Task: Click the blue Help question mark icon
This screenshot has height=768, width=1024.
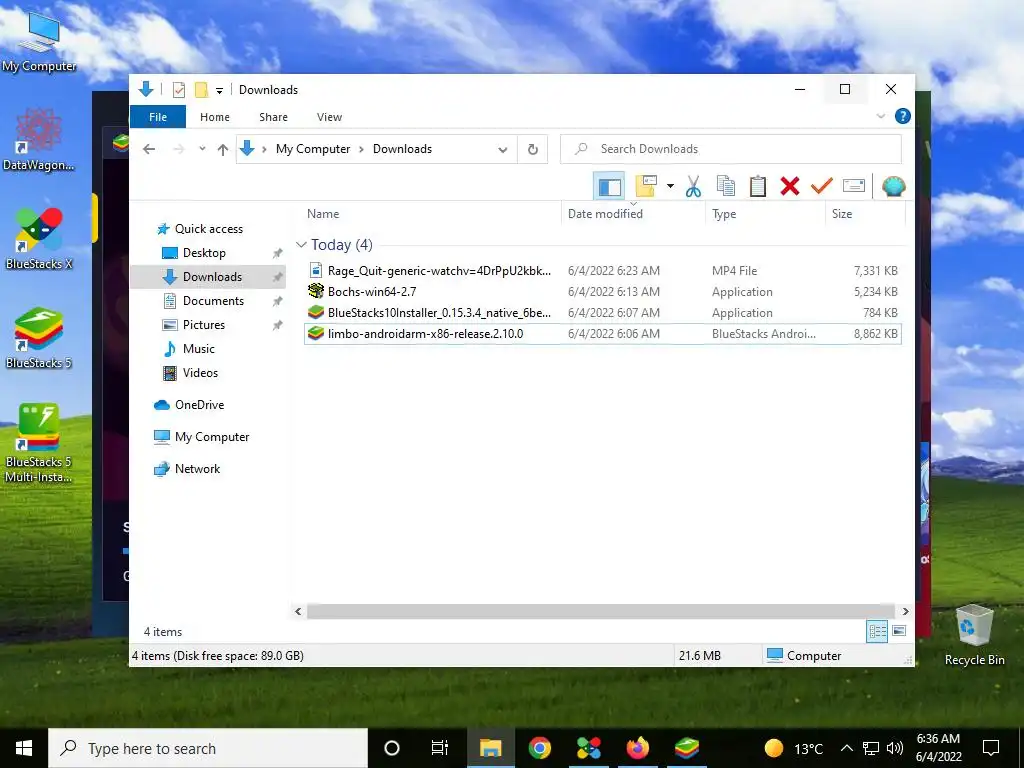Action: pyautogui.click(x=903, y=116)
